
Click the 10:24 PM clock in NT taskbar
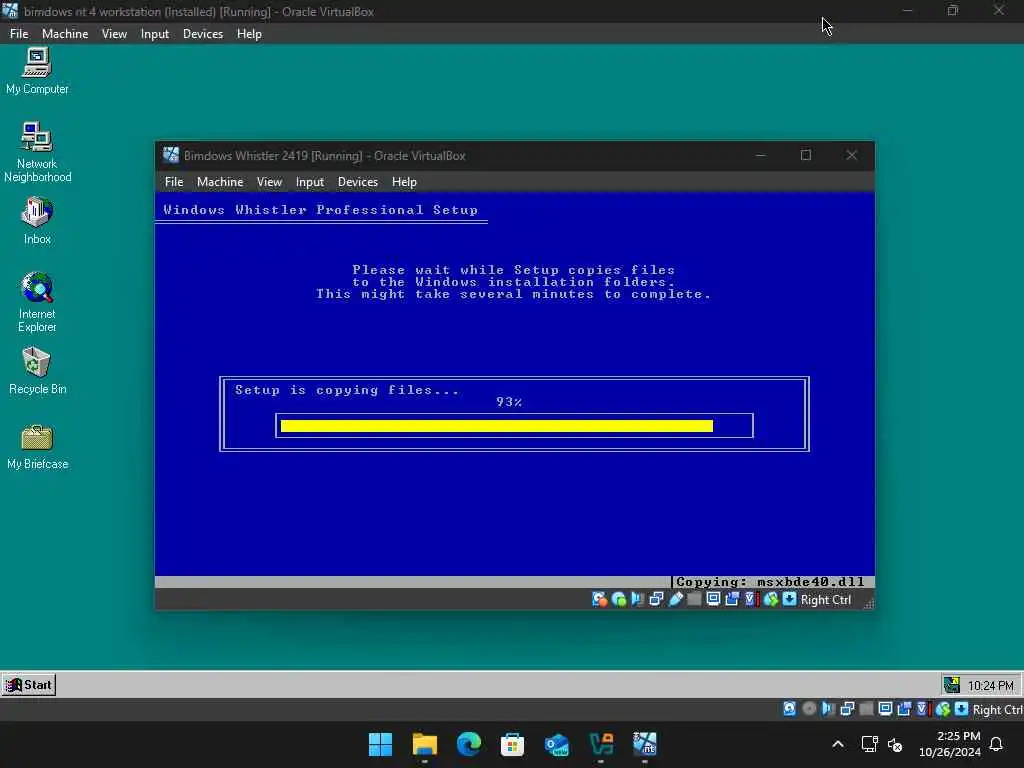click(x=991, y=685)
